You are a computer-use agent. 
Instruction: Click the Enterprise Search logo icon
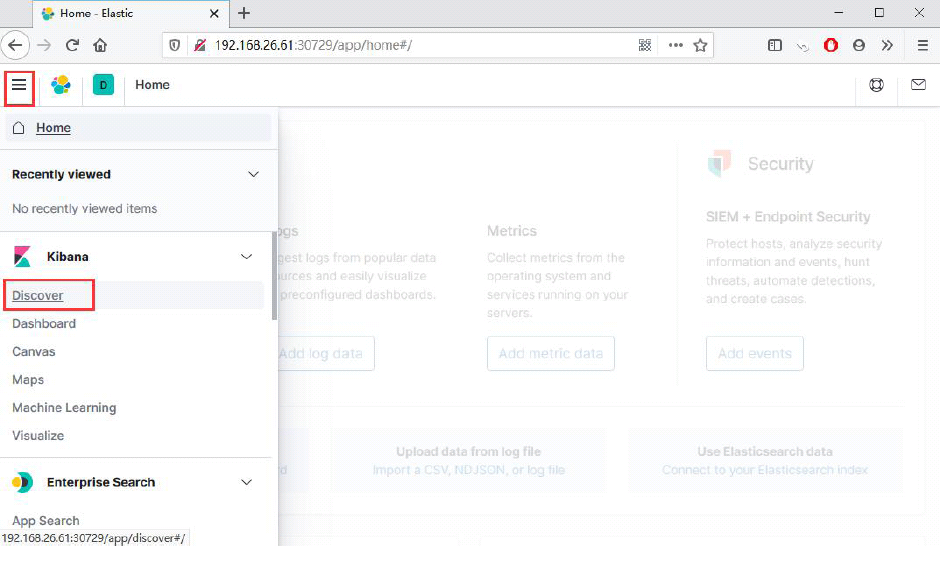[x=22, y=483]
